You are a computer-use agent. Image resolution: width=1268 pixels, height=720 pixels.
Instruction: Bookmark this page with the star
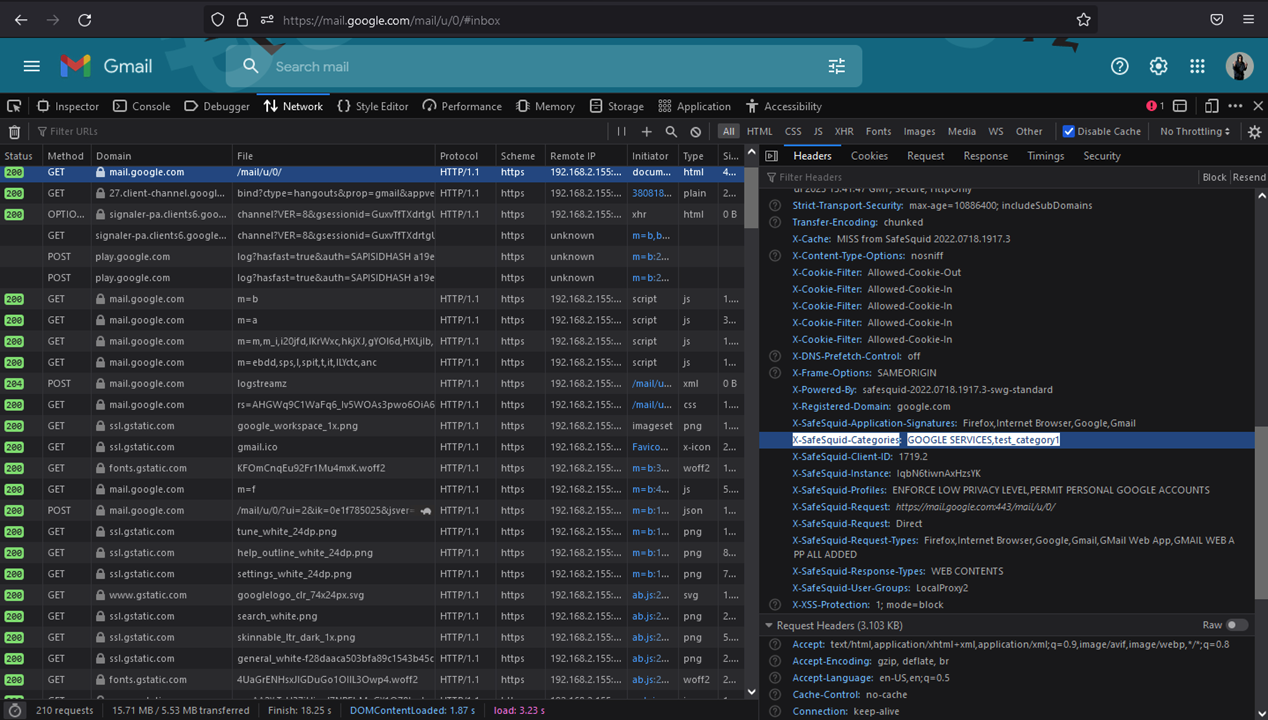pos(1083,20)
